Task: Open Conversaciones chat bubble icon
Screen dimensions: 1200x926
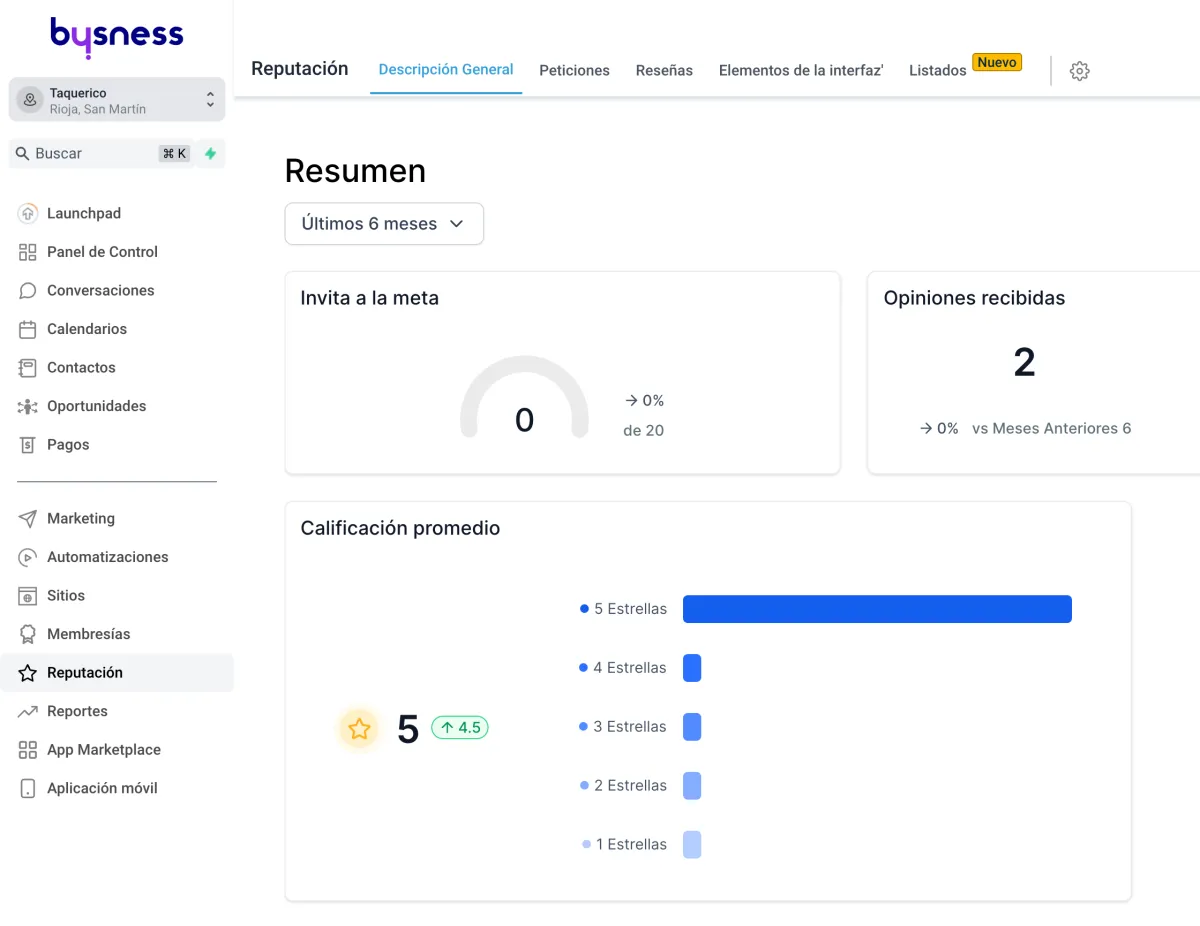Action: [28, 291]
